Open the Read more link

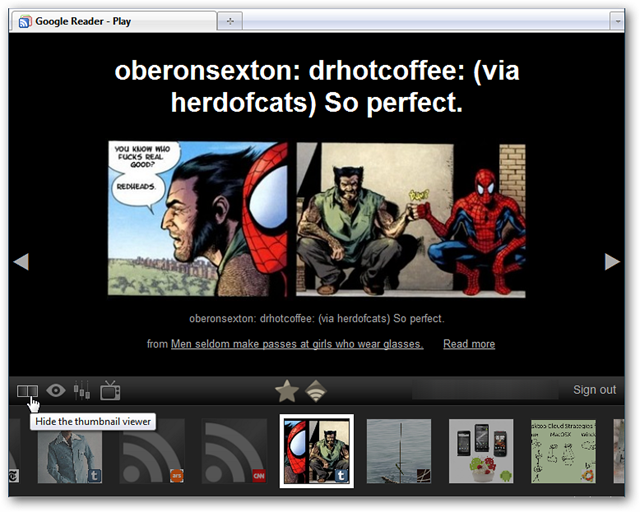(x=469, y=344)
